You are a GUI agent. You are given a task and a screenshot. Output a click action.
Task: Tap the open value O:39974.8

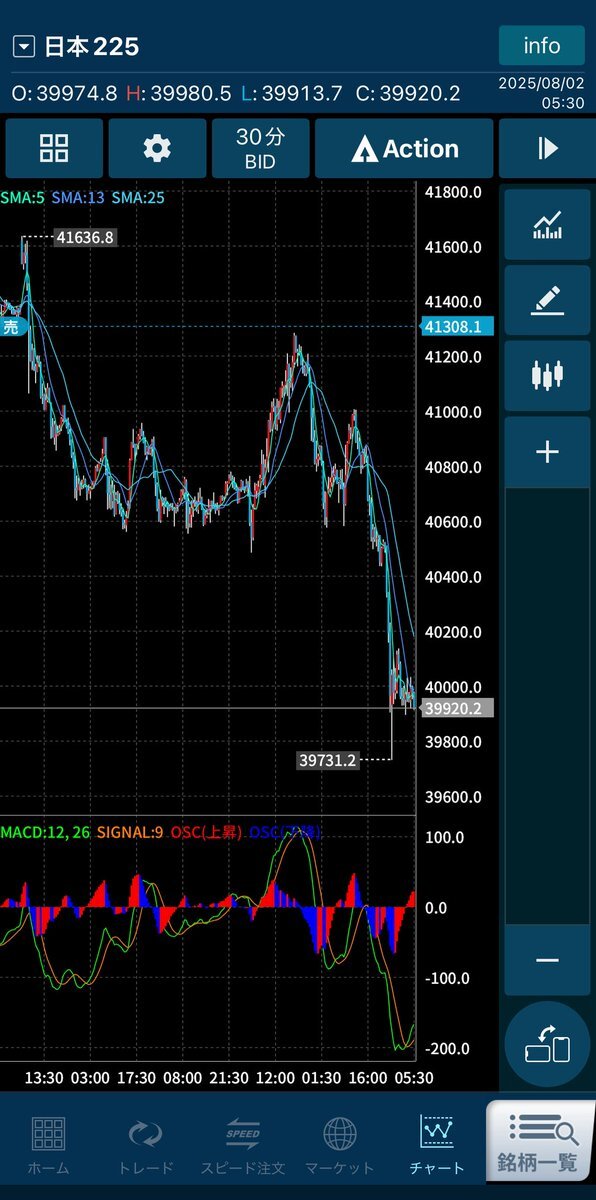[x=64, y=93]
